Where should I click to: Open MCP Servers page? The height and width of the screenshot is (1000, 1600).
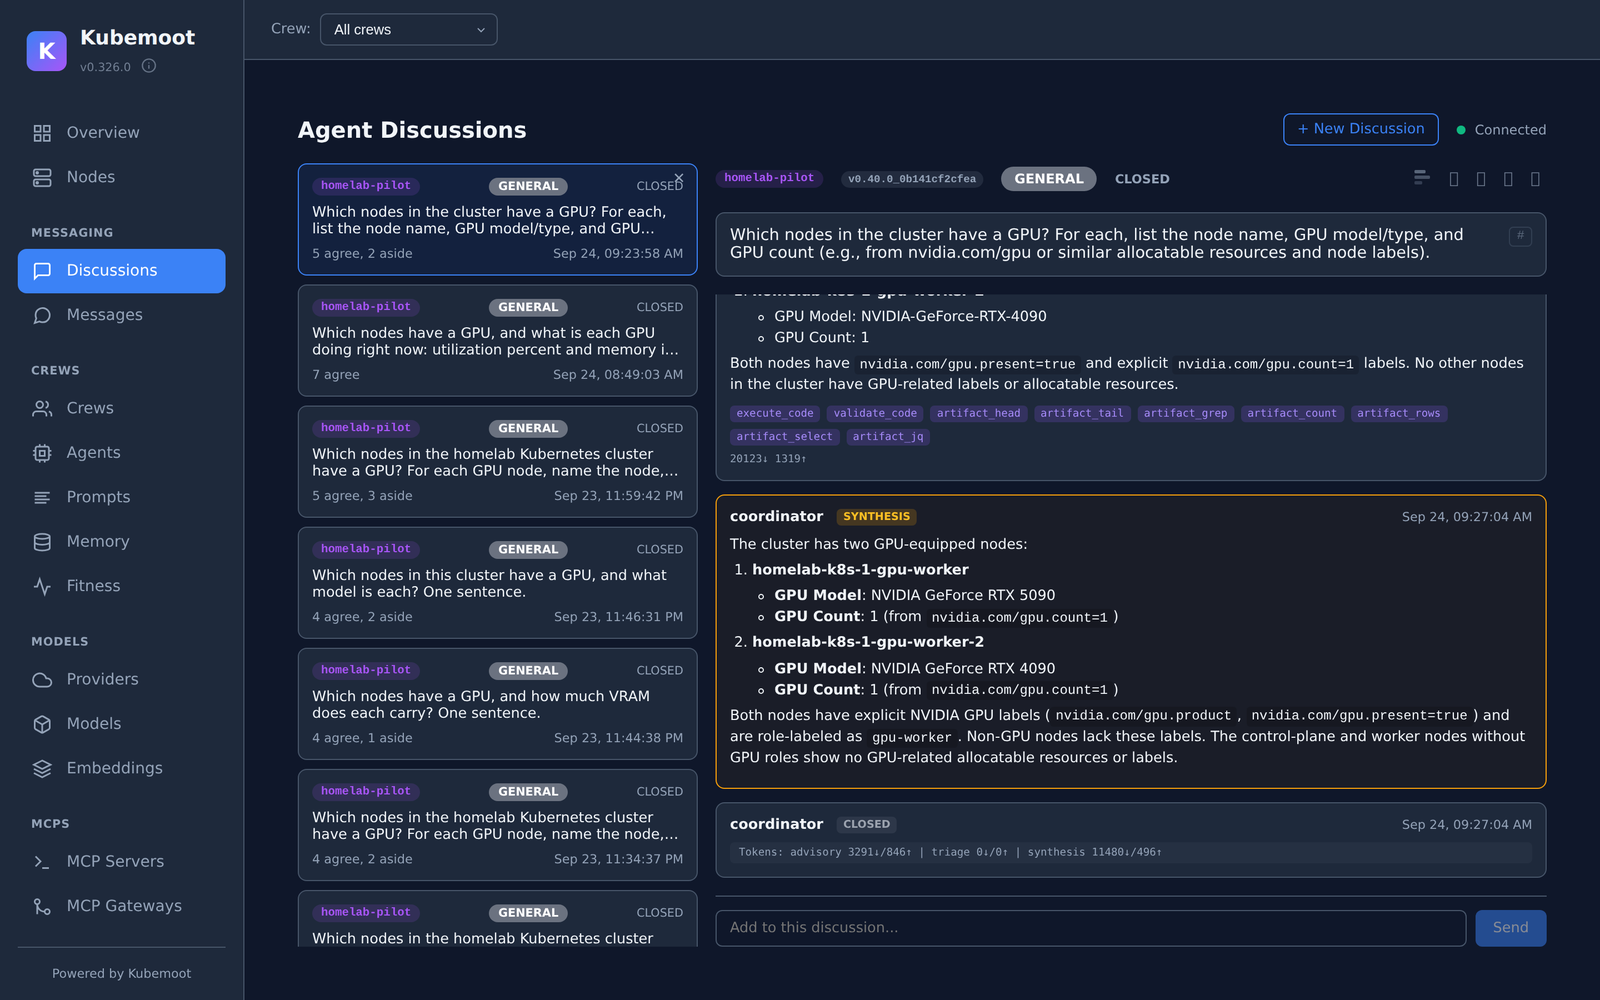tap(121, 861)
